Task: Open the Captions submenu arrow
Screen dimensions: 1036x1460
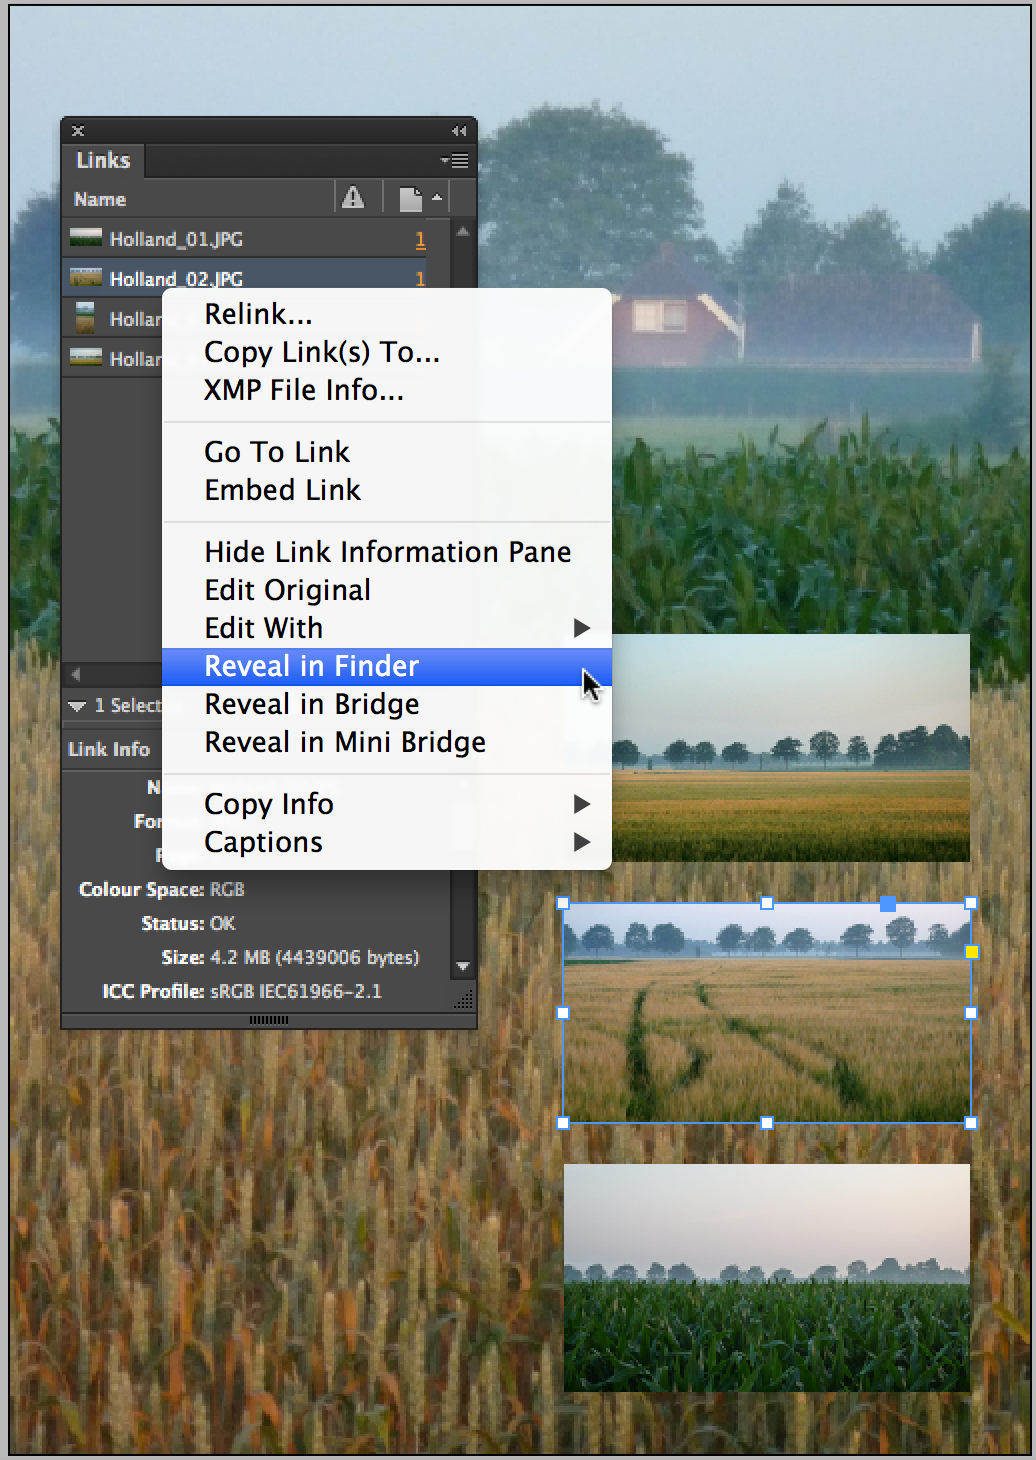Action: tap(581, 842)
